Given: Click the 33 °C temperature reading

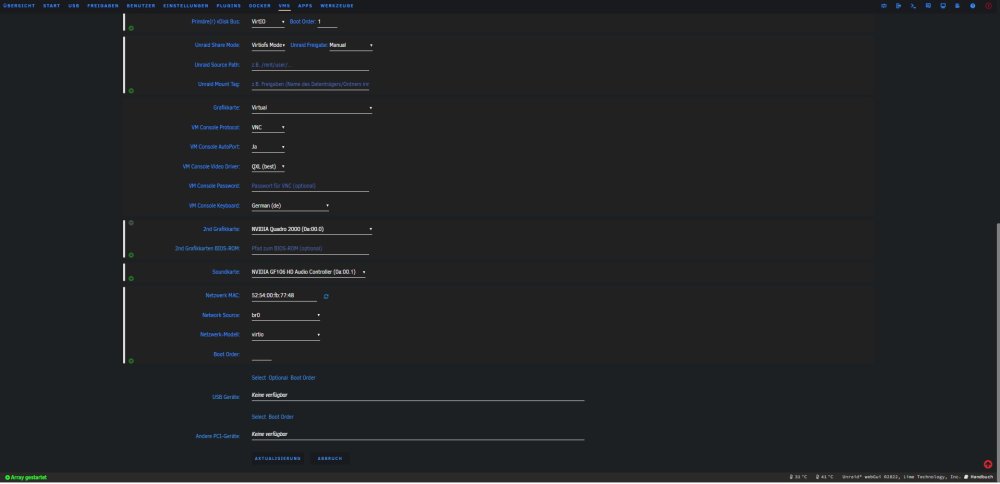Looking at the screenshot, I should click(x=798, y=477).
